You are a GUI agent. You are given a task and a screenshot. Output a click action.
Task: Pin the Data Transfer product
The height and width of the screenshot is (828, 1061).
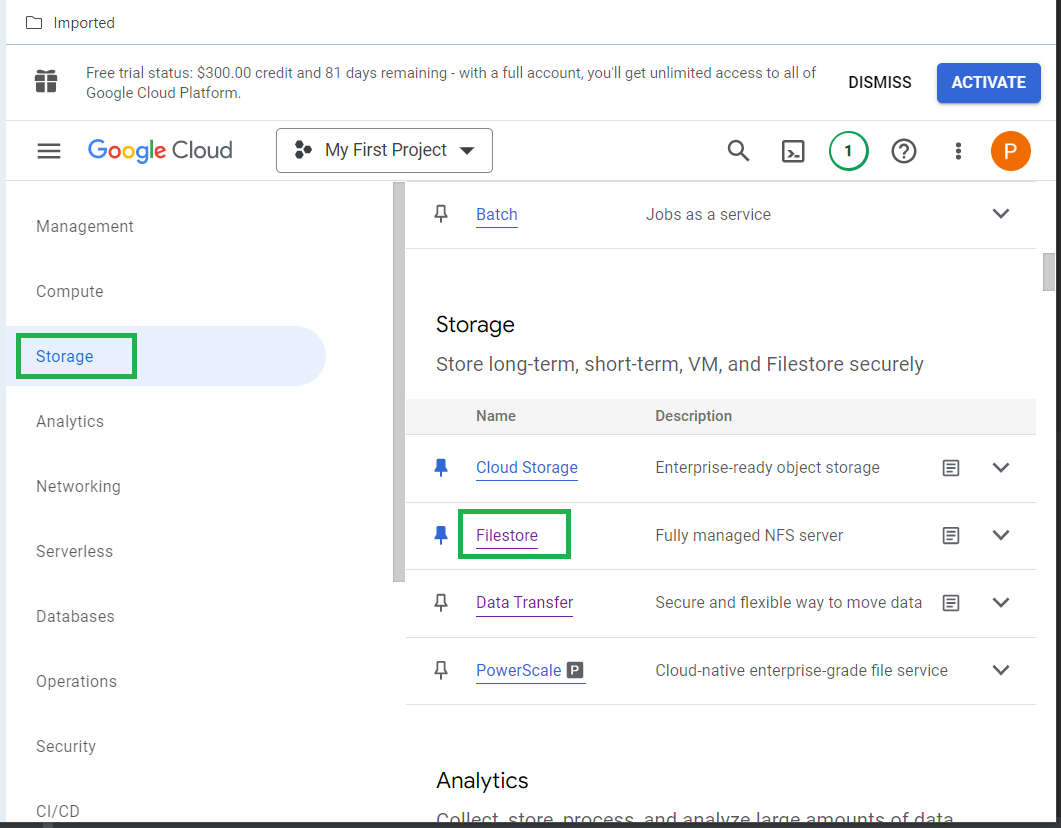click(441, 602)
